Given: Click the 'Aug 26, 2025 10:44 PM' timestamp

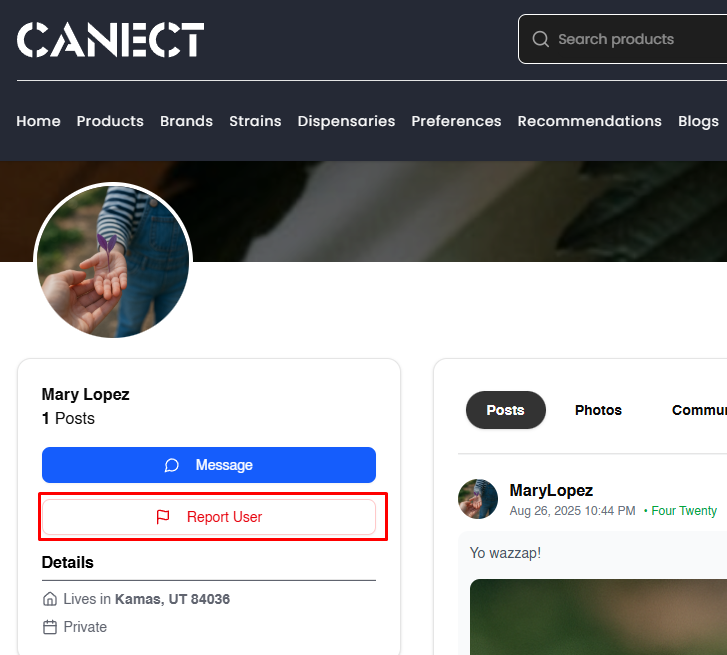Looking at the screenshot, I should (x=572, y=510).
